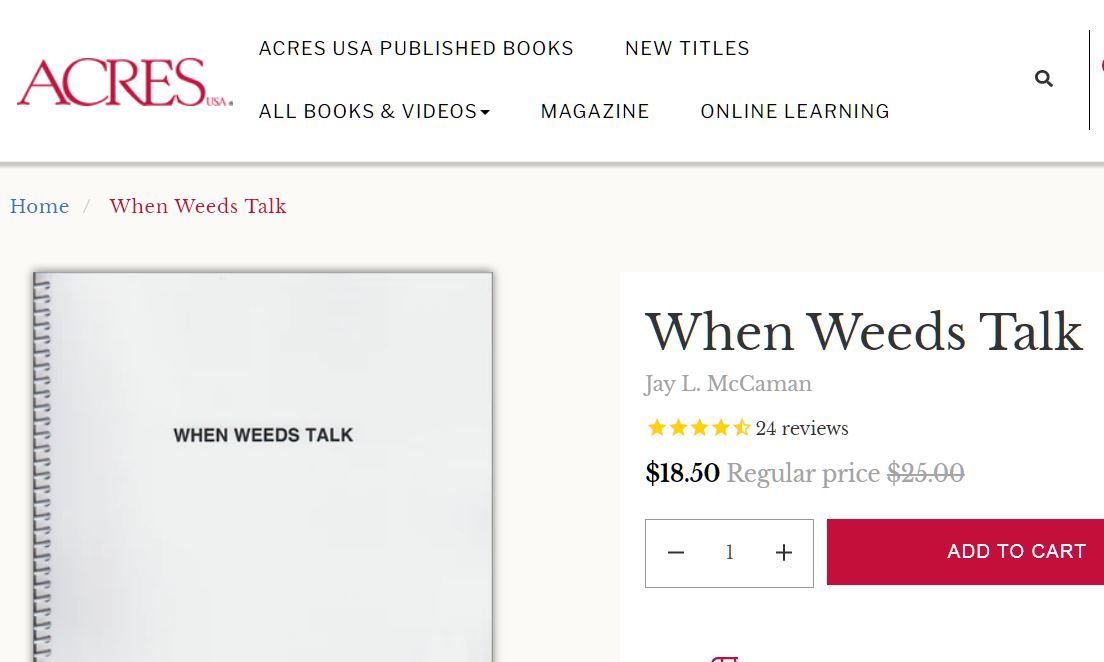1104x662 pixels.
Task: Click the When Weeds Talk breadcrumb
Action: 198,206
